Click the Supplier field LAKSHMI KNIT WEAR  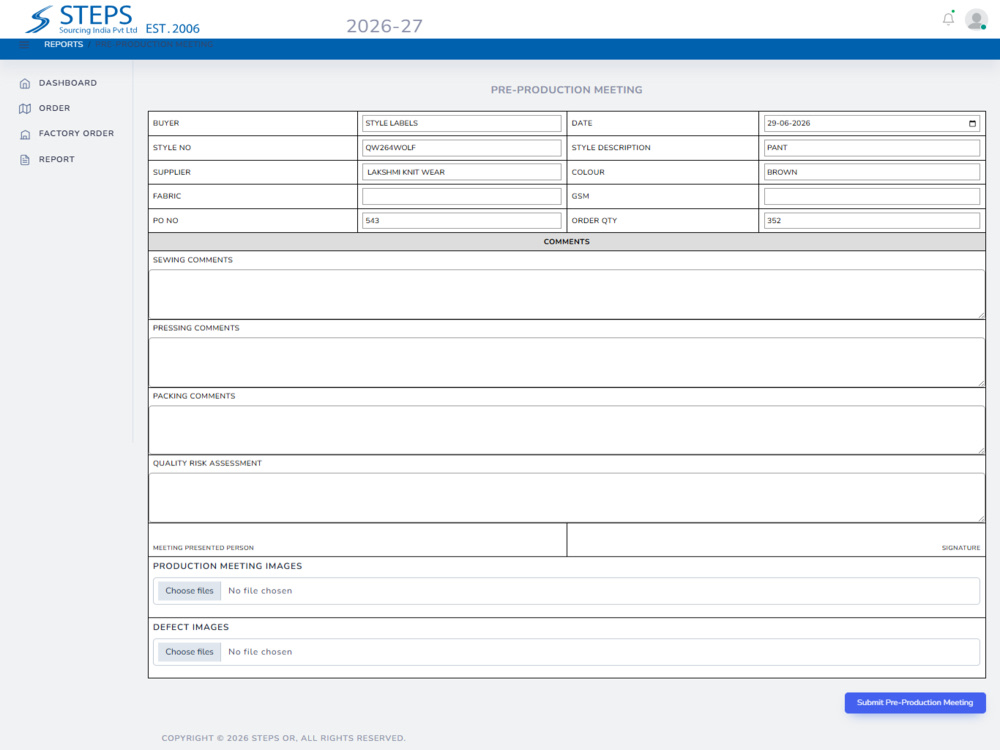(x=462, y=172)
